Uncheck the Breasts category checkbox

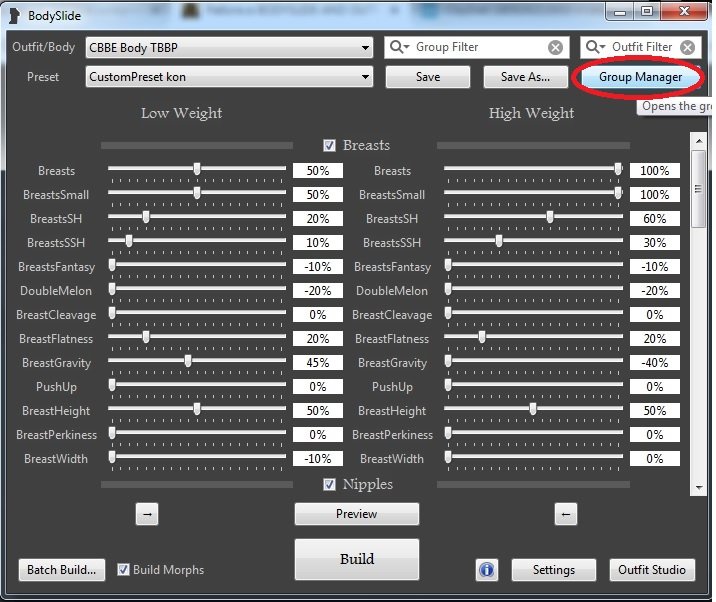[x=330, y=145]
